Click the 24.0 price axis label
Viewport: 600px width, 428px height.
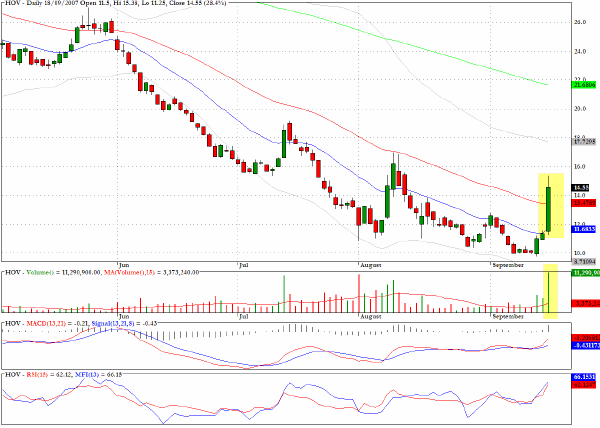580,51
